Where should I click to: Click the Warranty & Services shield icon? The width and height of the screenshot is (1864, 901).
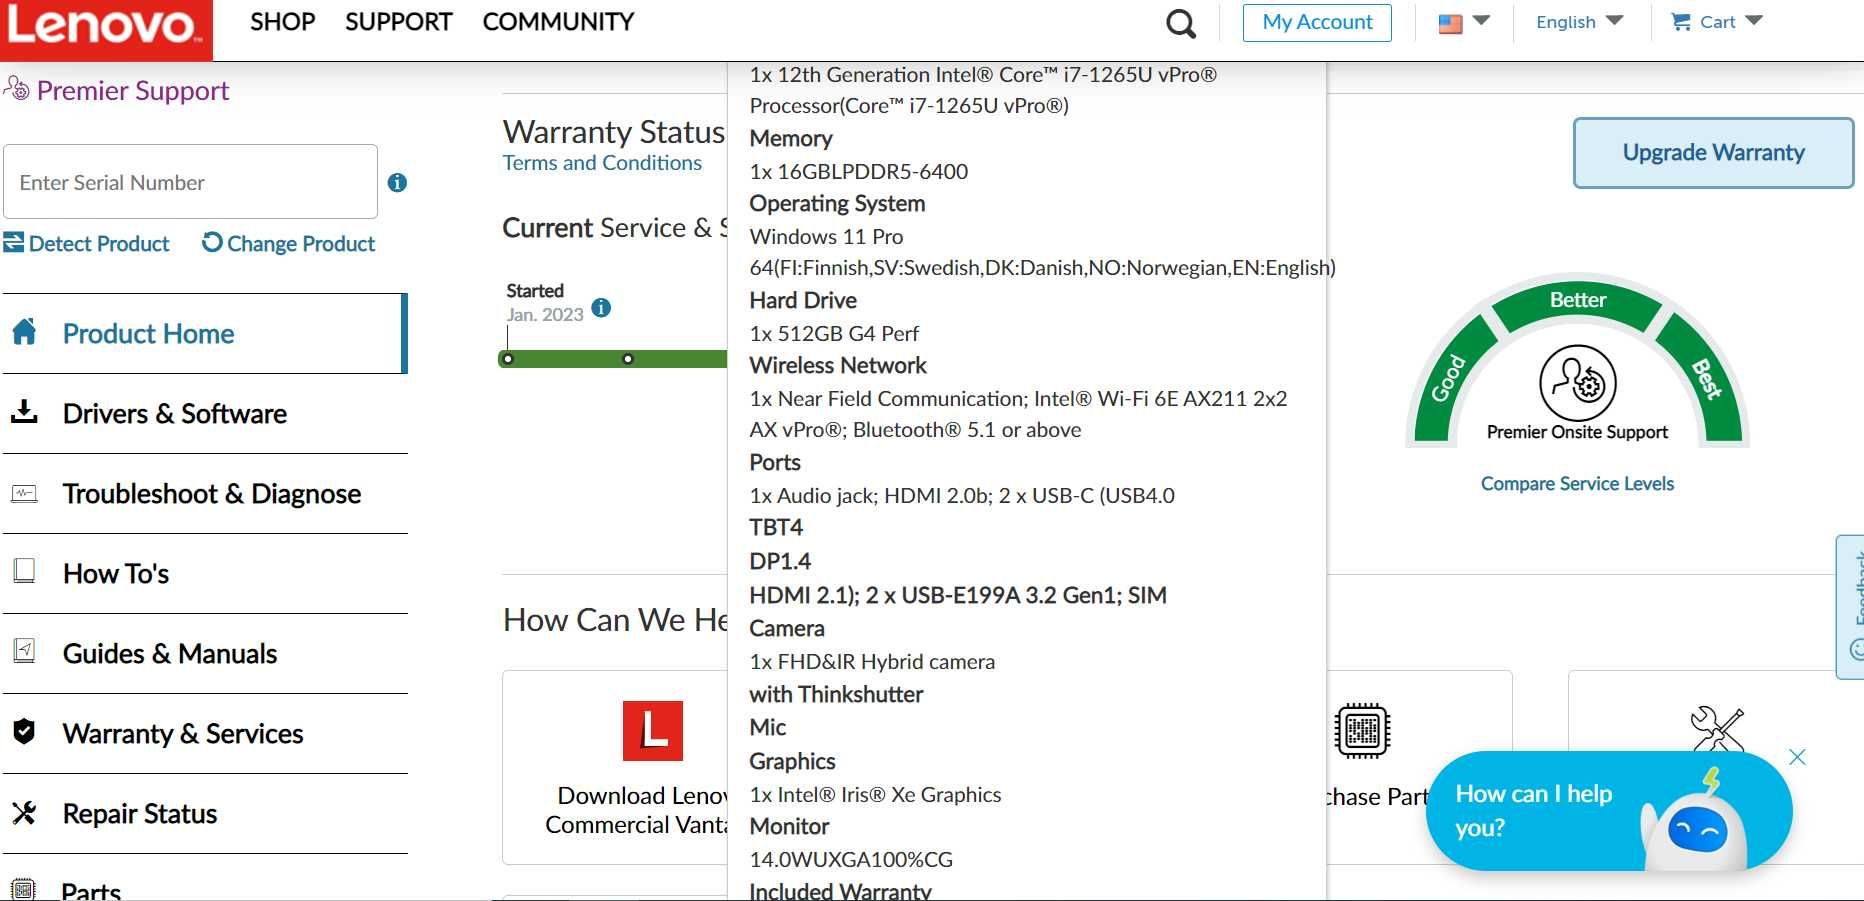[x=24, y=731]
